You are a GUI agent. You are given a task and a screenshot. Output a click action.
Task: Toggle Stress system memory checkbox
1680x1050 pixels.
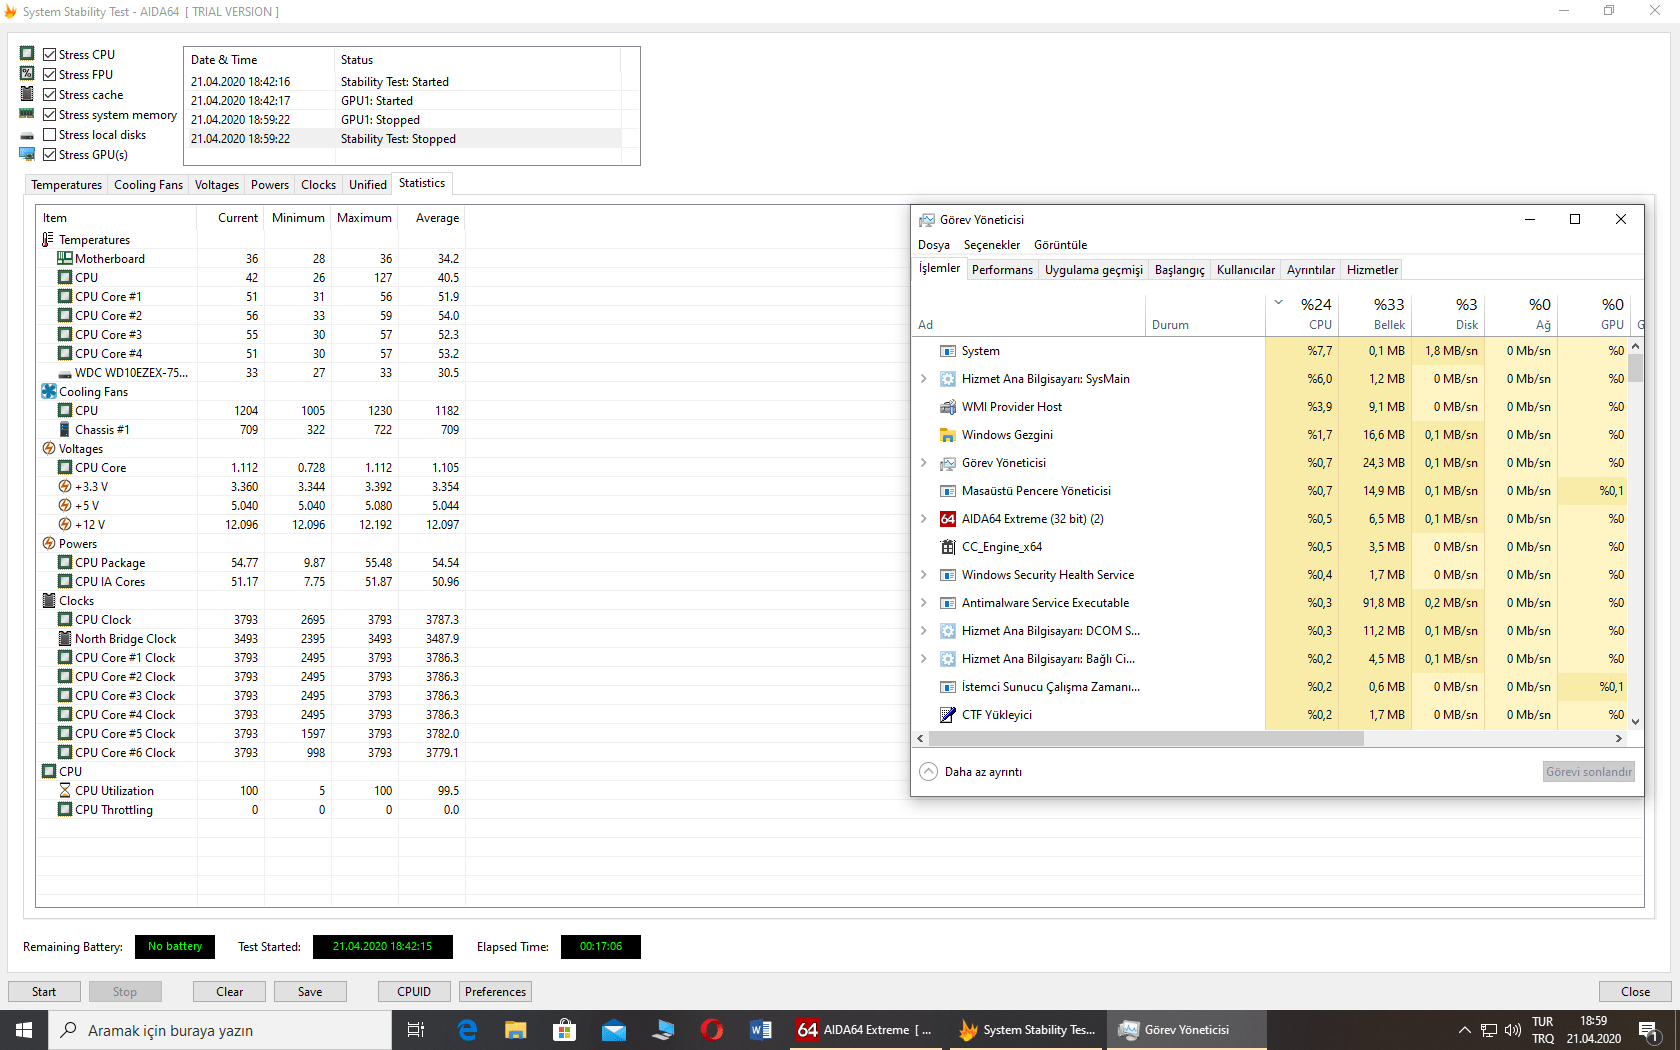(x=49, y=115)
